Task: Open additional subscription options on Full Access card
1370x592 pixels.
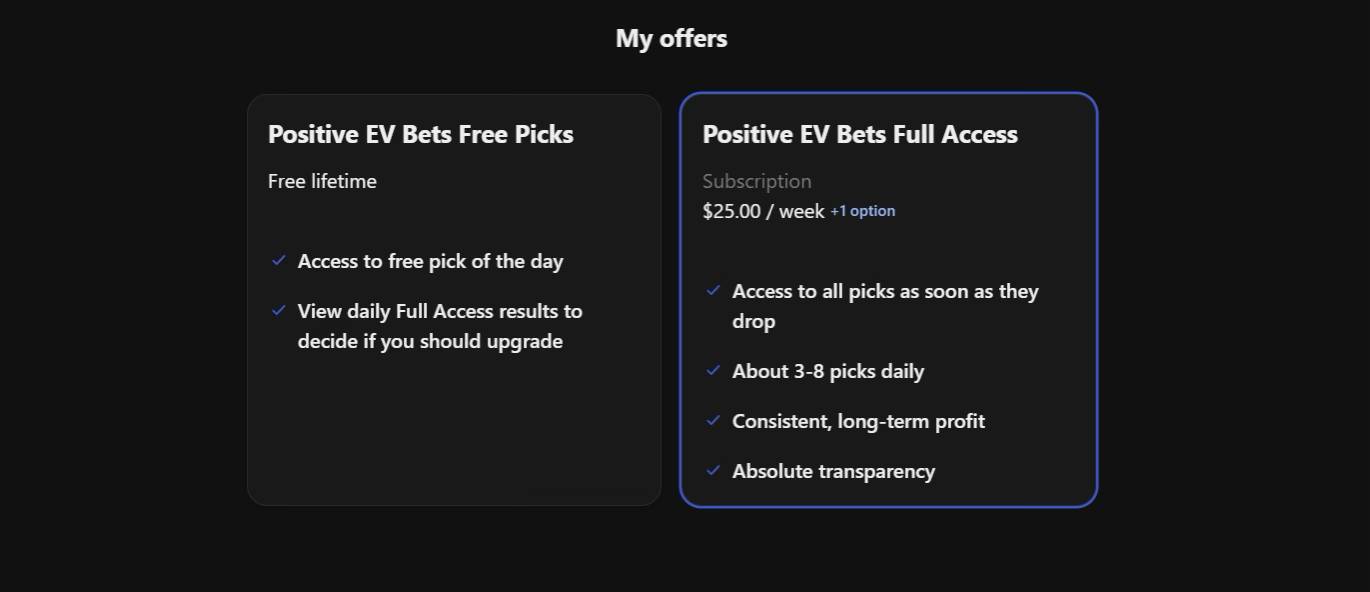Action: [862, 211]
